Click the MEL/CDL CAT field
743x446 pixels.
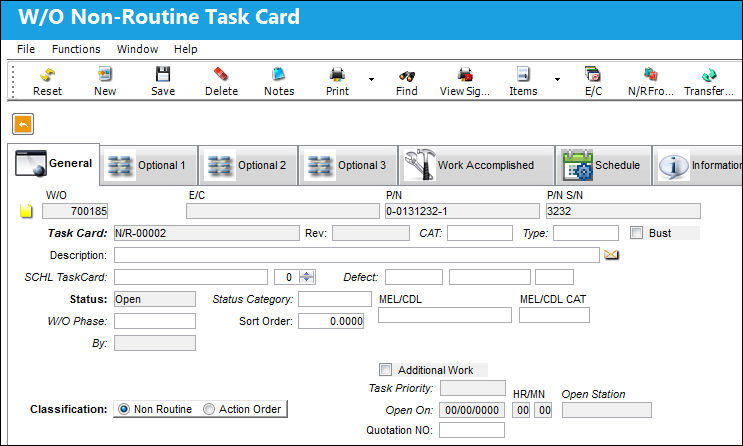(554, 315)
